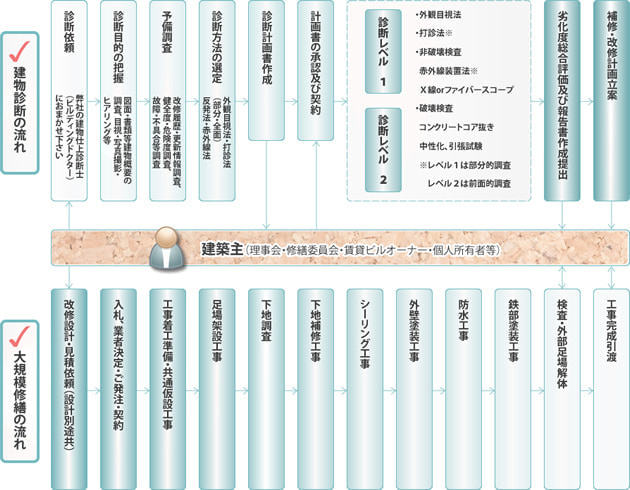630x490 pixels.
Task: Click the ・外観目視法 list item
Action: (x=438, y=15)
